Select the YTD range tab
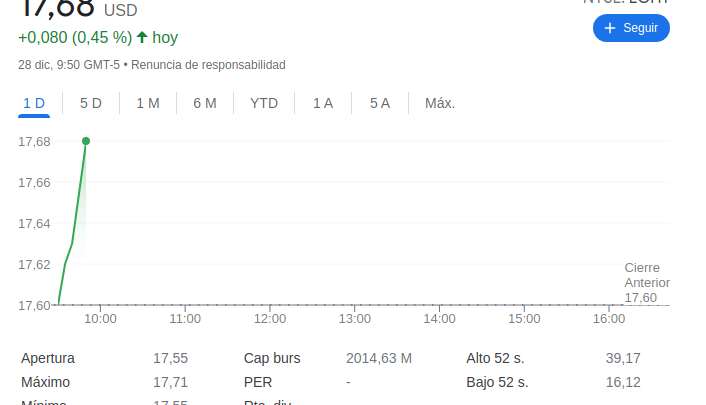This screenshot has height=405, width=706. coord(264,103)
